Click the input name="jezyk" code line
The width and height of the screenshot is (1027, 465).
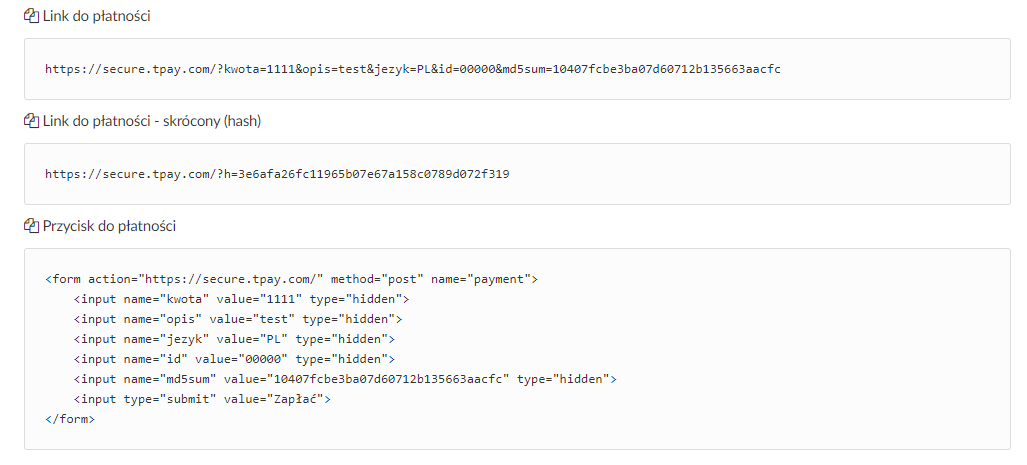tap(234, 339)
